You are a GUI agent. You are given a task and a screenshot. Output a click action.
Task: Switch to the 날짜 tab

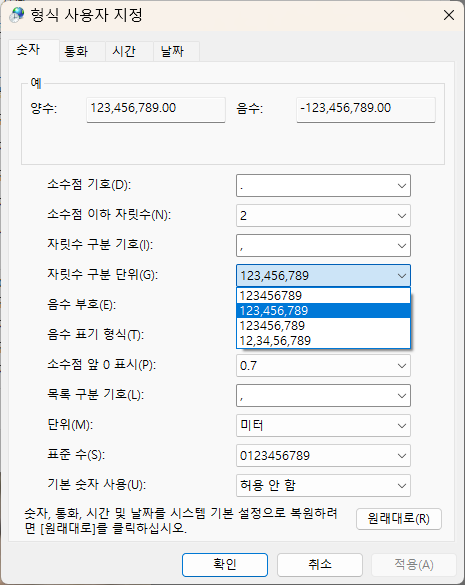[x=176, y=51]
